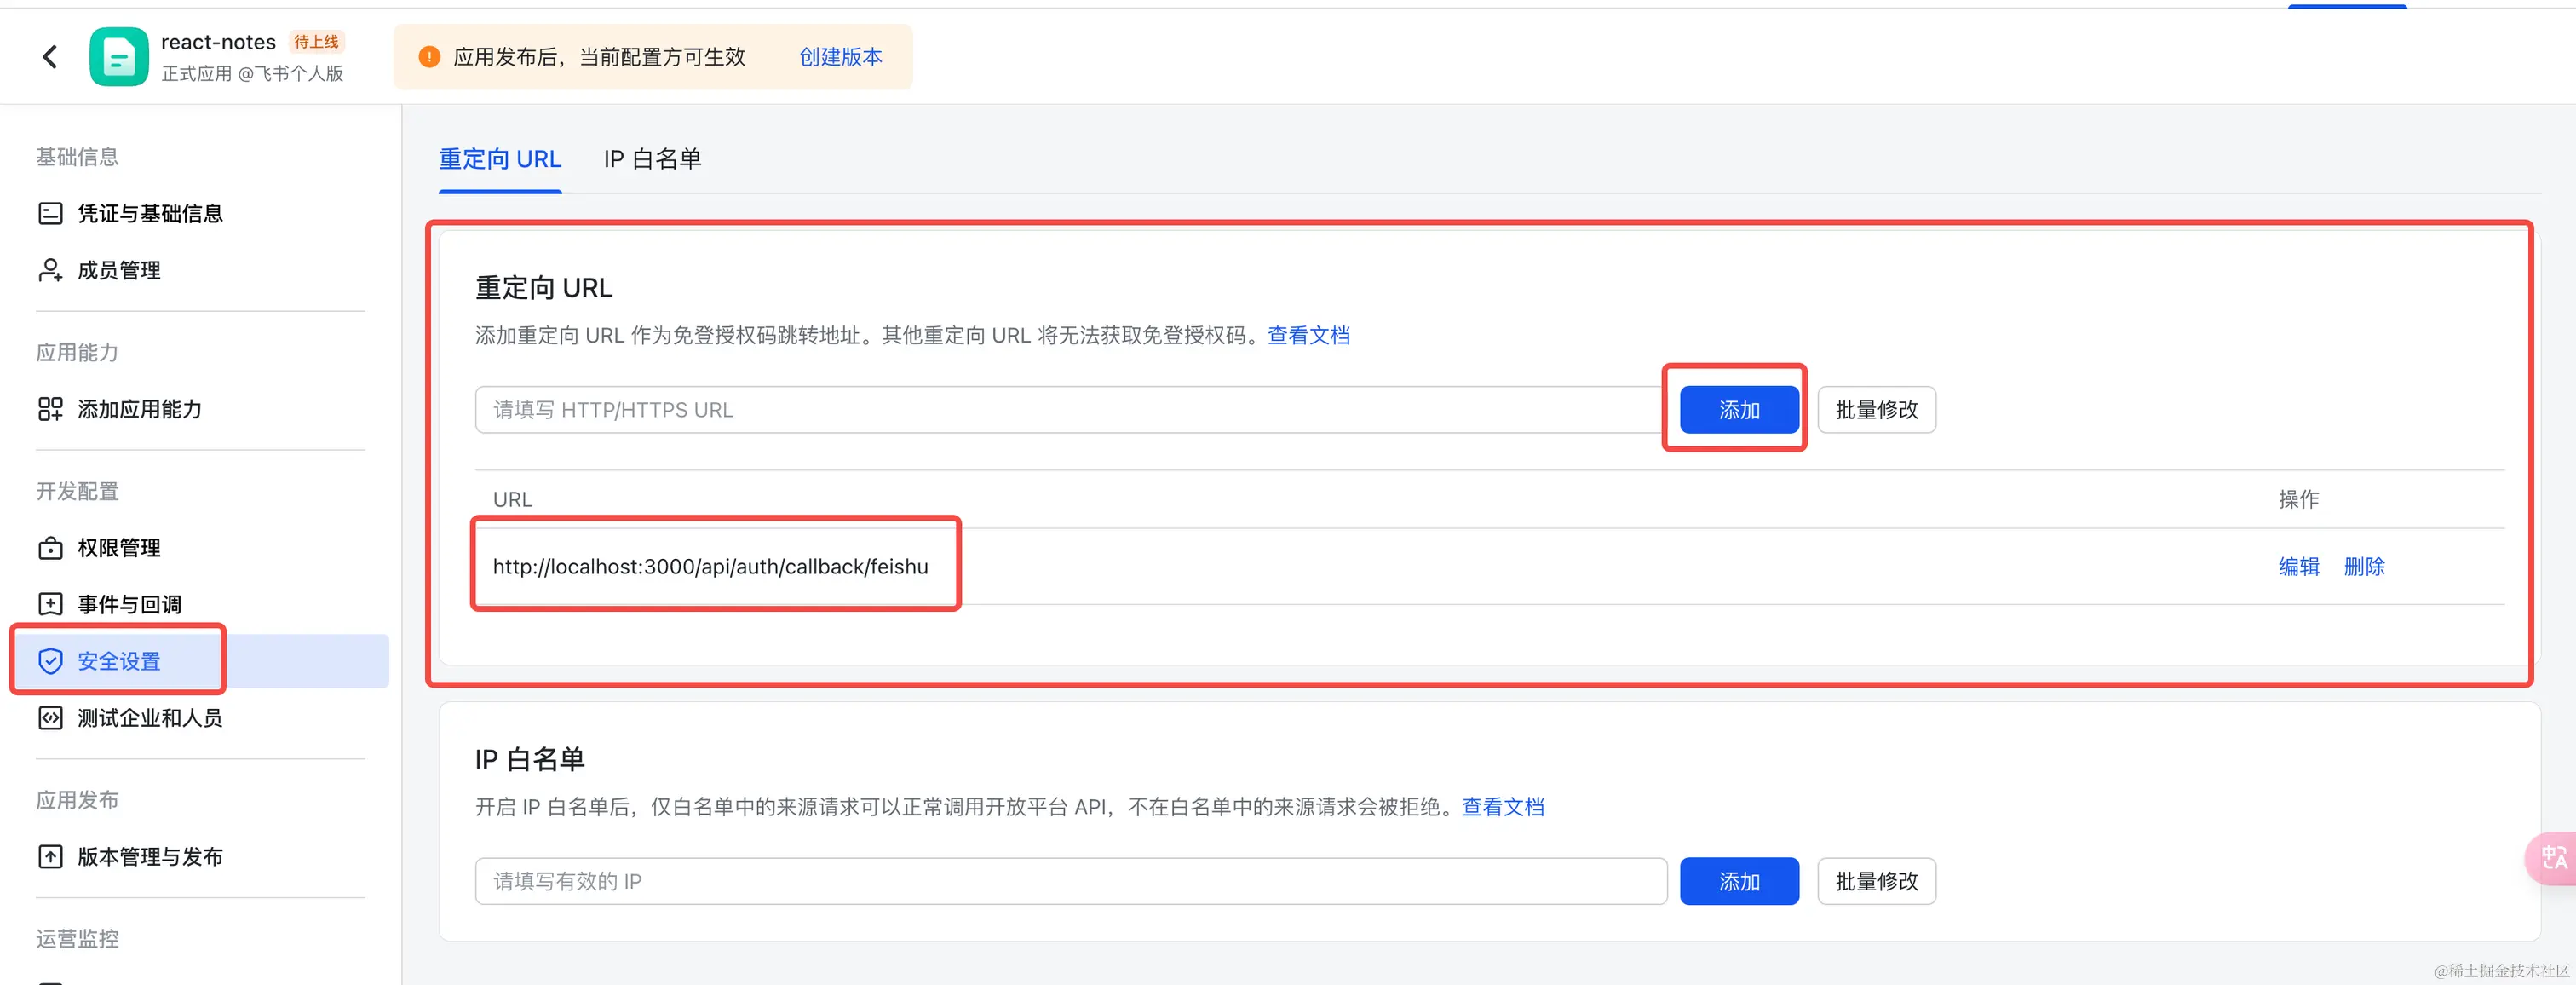Click the version management upload icon
Screen dimensions: 2576x985
(x=50, y=857)
